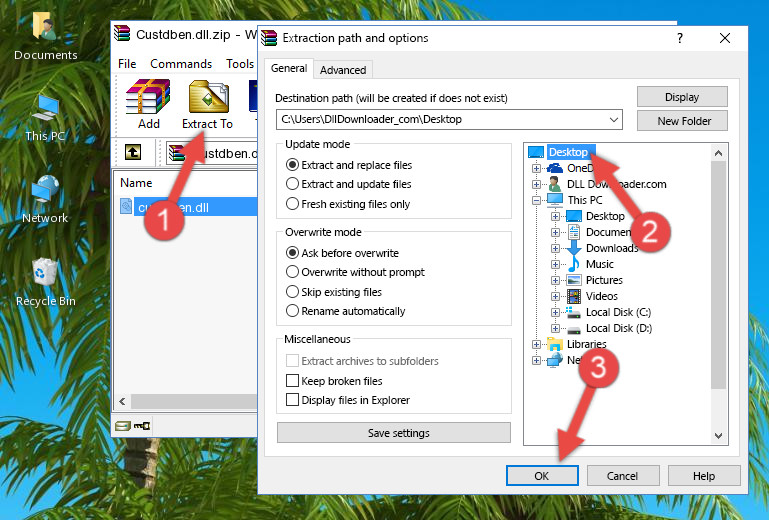The width and height of the screenshot is (769, 520).
Task: Expand the Libraries tree node
Action: click(537, 344)
